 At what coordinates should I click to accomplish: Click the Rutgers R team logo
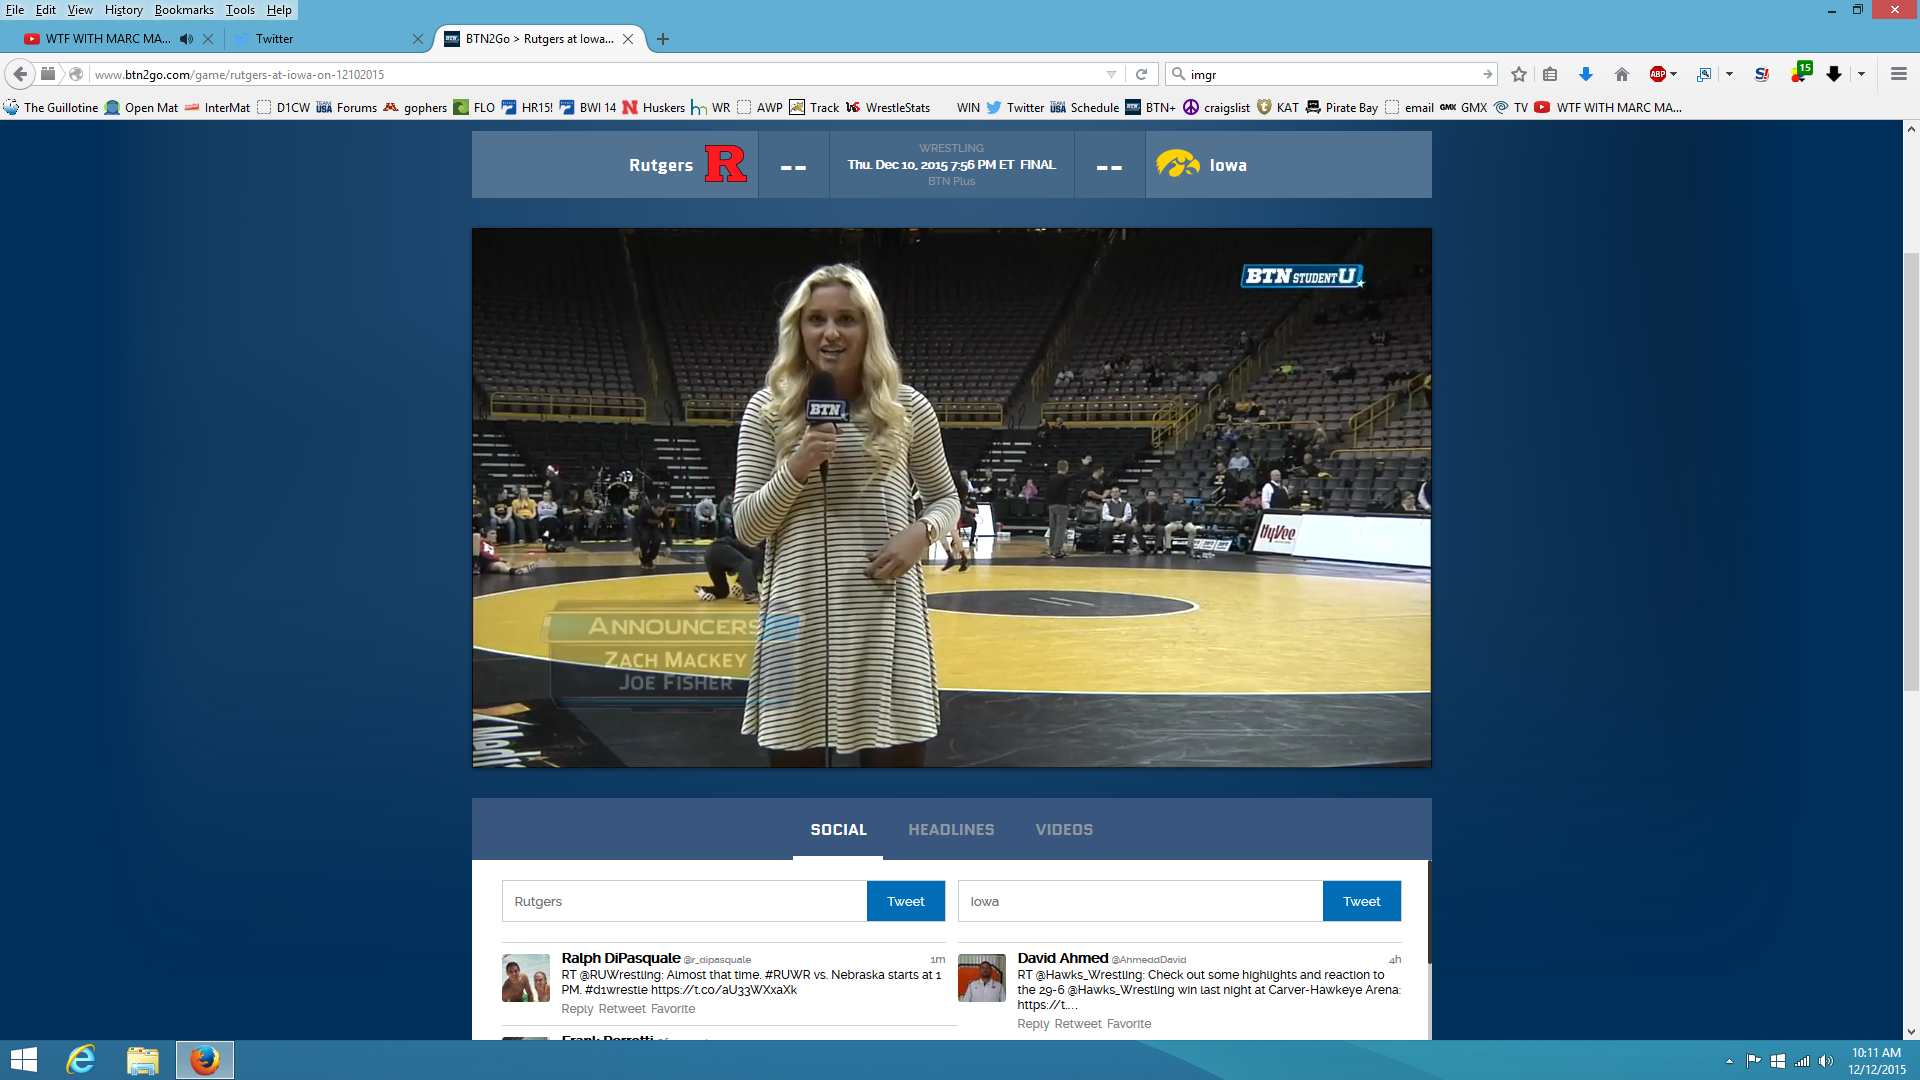[x=725, y=164]
